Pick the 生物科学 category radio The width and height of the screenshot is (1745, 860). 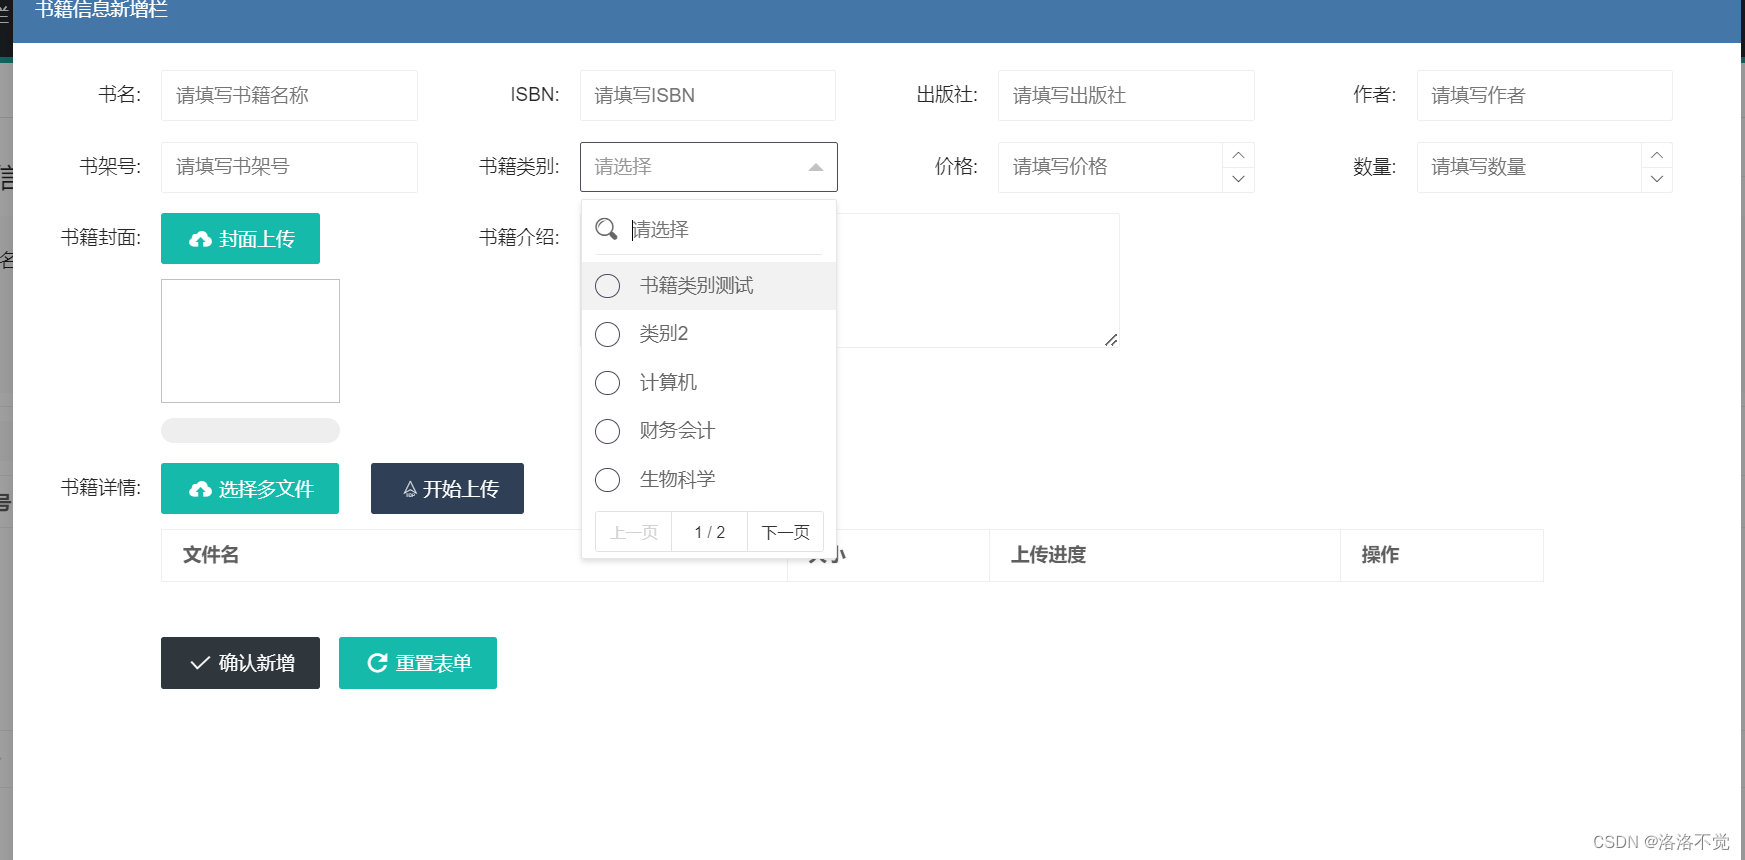point(607,480)
